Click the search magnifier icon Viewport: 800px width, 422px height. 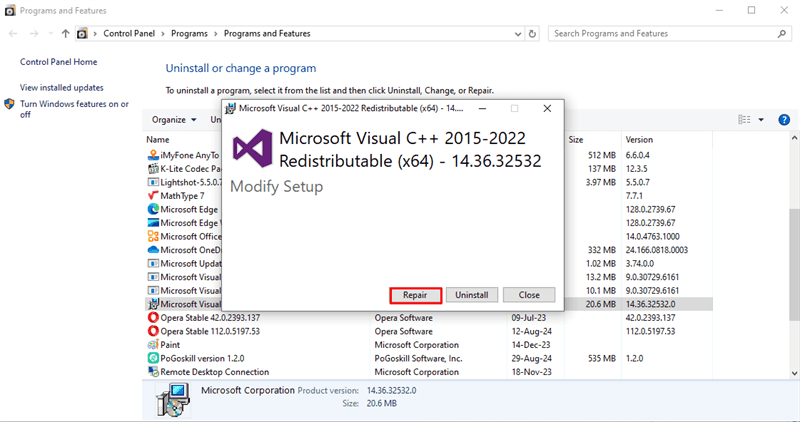pos(782,34)
